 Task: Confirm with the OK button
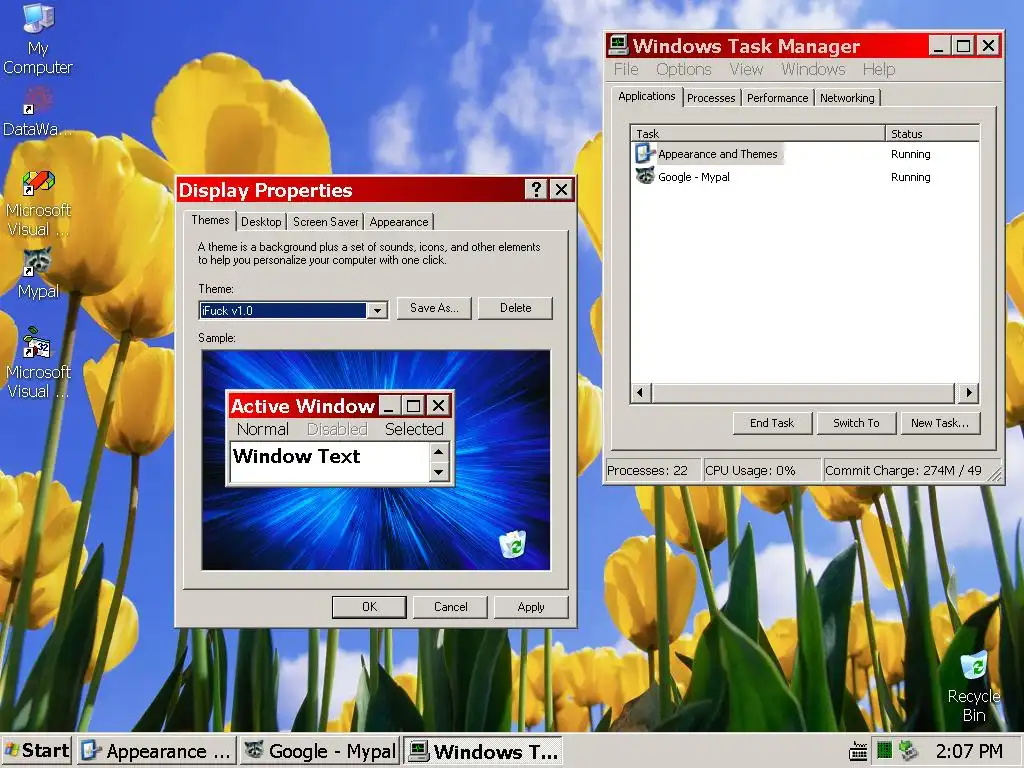click(369, 607)
